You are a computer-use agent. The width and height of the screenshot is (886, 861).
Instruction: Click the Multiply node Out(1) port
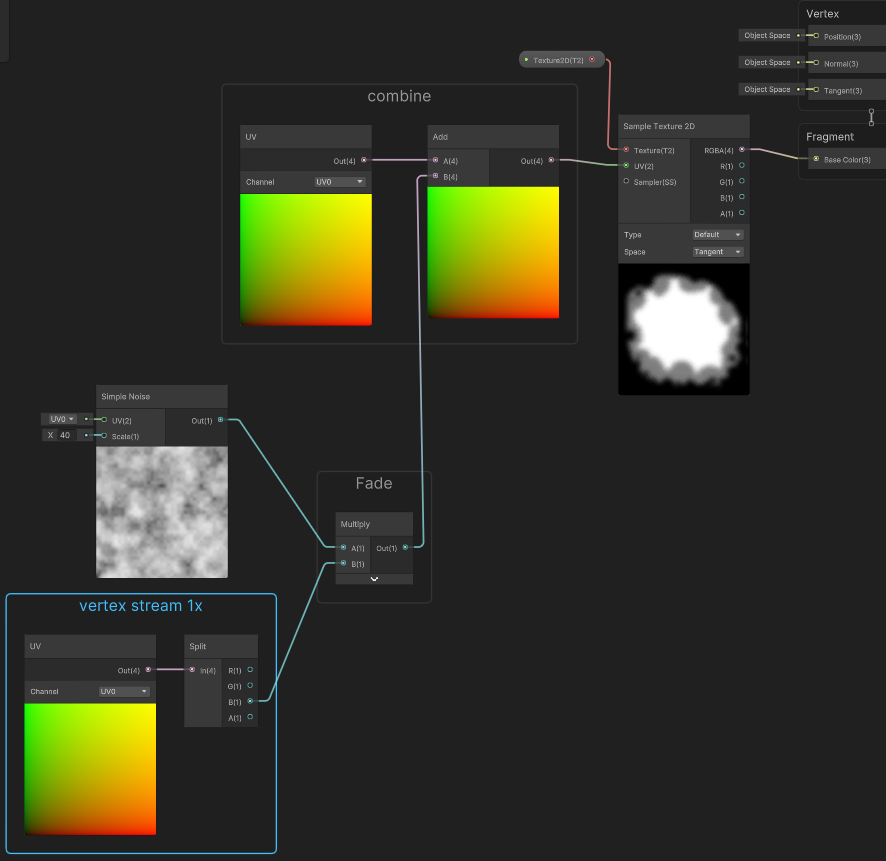coord(405,547)
